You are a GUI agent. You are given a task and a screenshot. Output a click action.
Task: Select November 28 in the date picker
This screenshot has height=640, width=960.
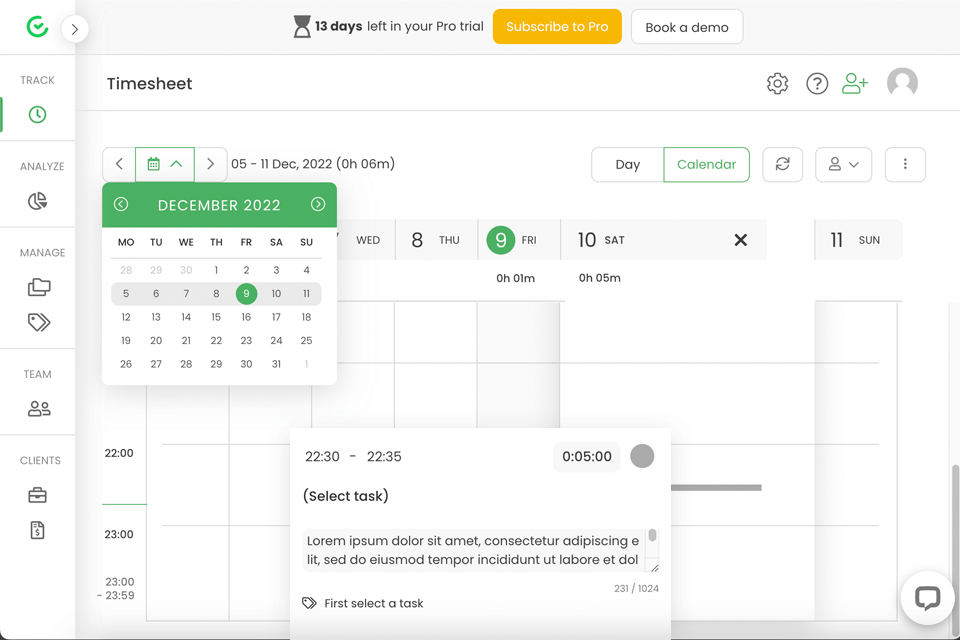(126, 270)
